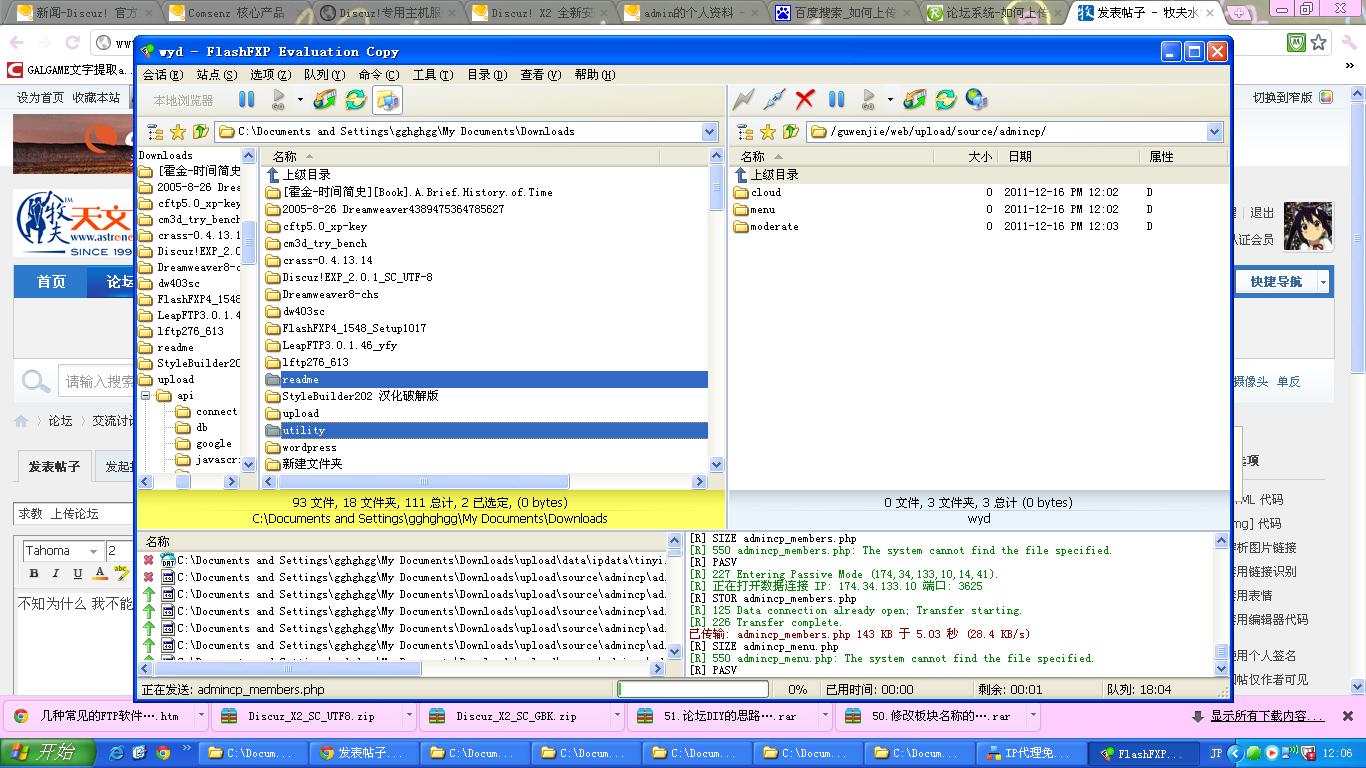Go up one local folder level
The width and height of the screenshot is (1366, 768).
[200, 132]
